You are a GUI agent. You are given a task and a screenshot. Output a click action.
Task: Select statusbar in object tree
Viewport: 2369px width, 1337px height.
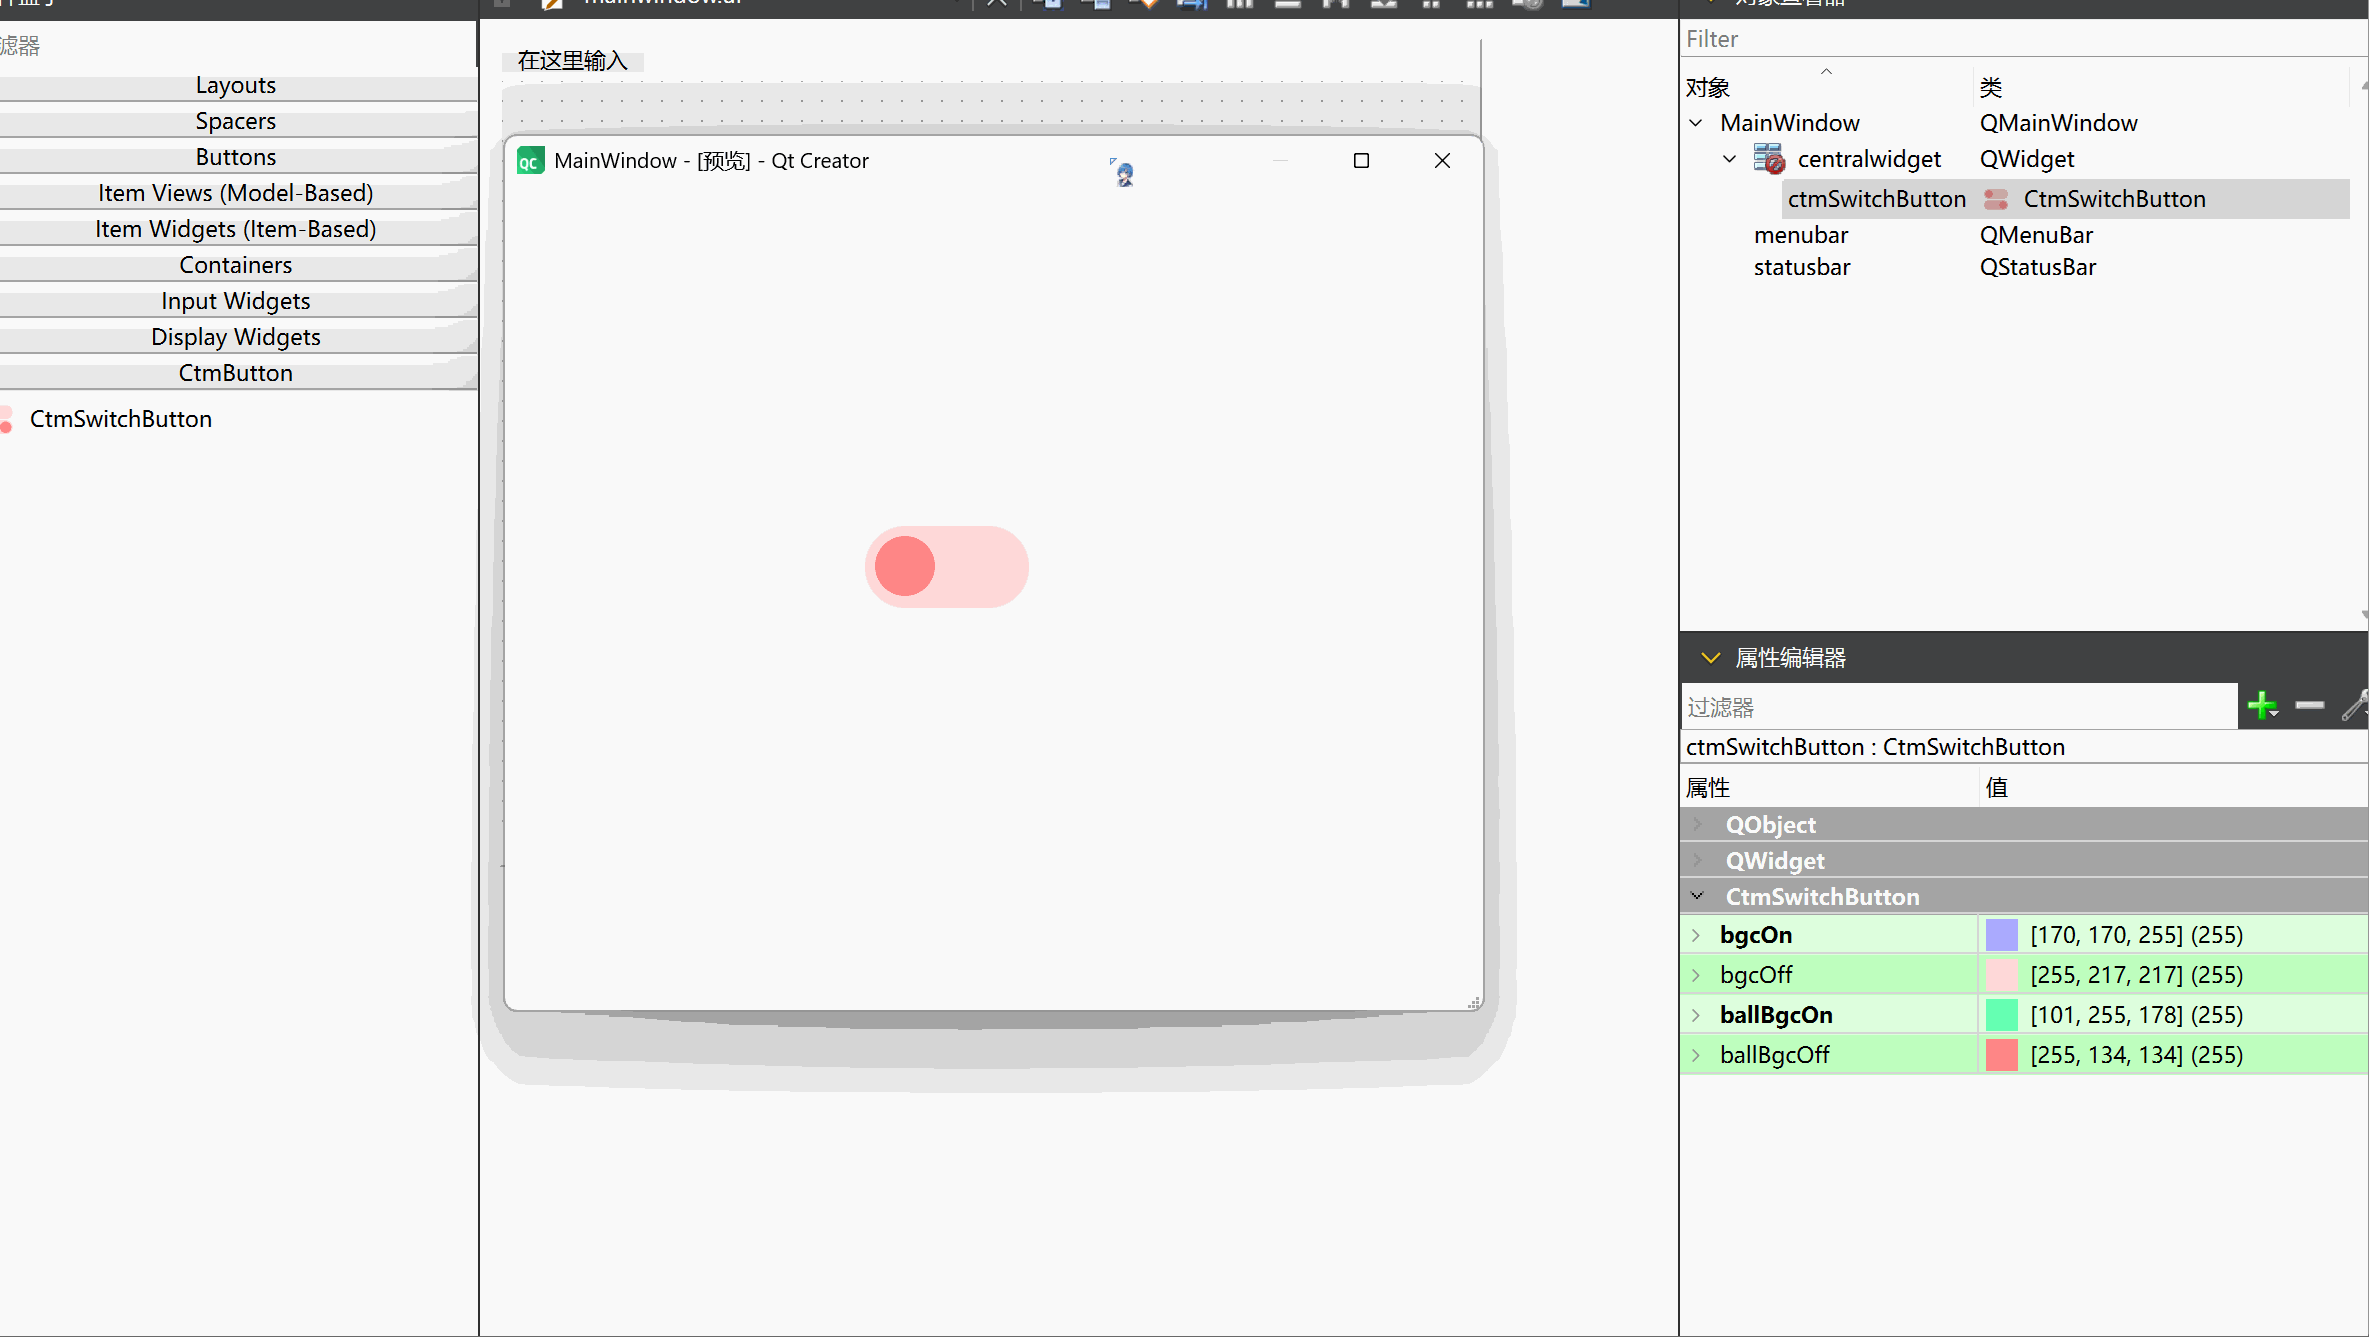pyautogui.click(x=1802, y=267)
